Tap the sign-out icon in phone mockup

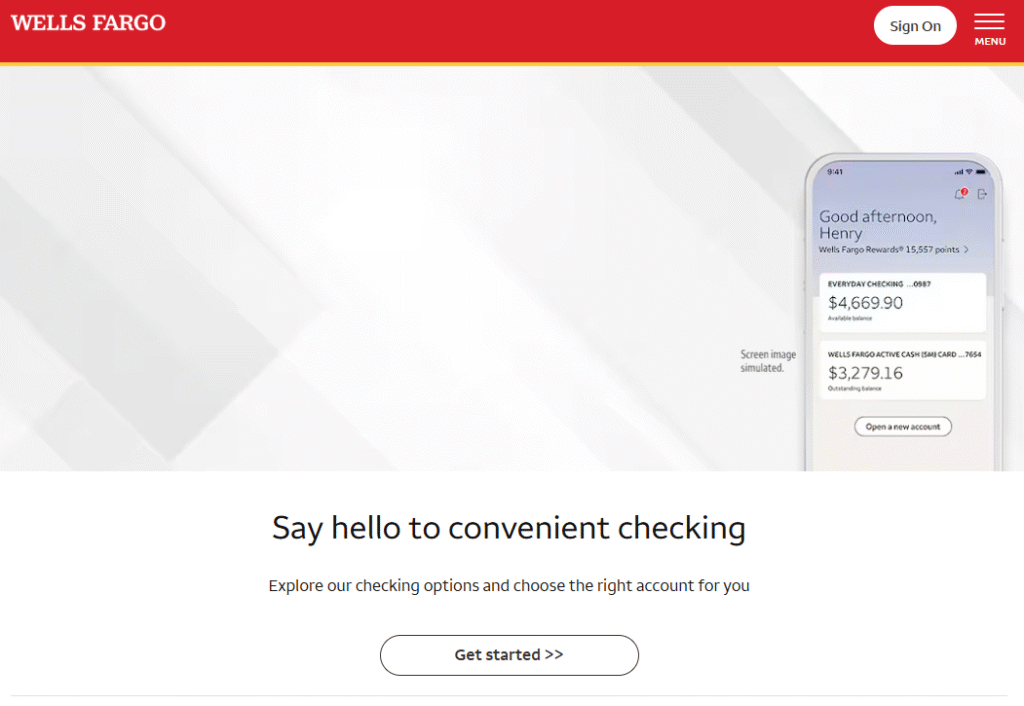click(982, 194)
